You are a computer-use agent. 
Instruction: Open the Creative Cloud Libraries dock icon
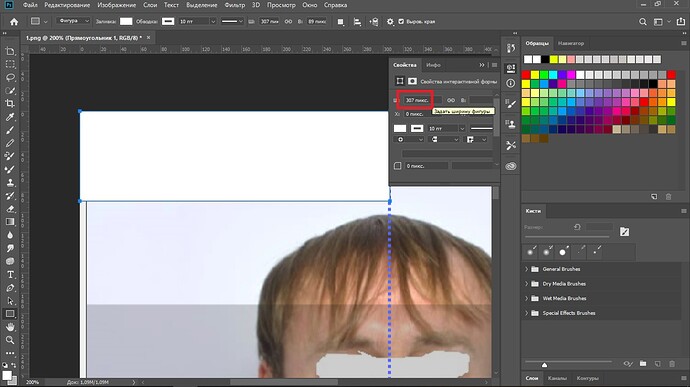510,166
